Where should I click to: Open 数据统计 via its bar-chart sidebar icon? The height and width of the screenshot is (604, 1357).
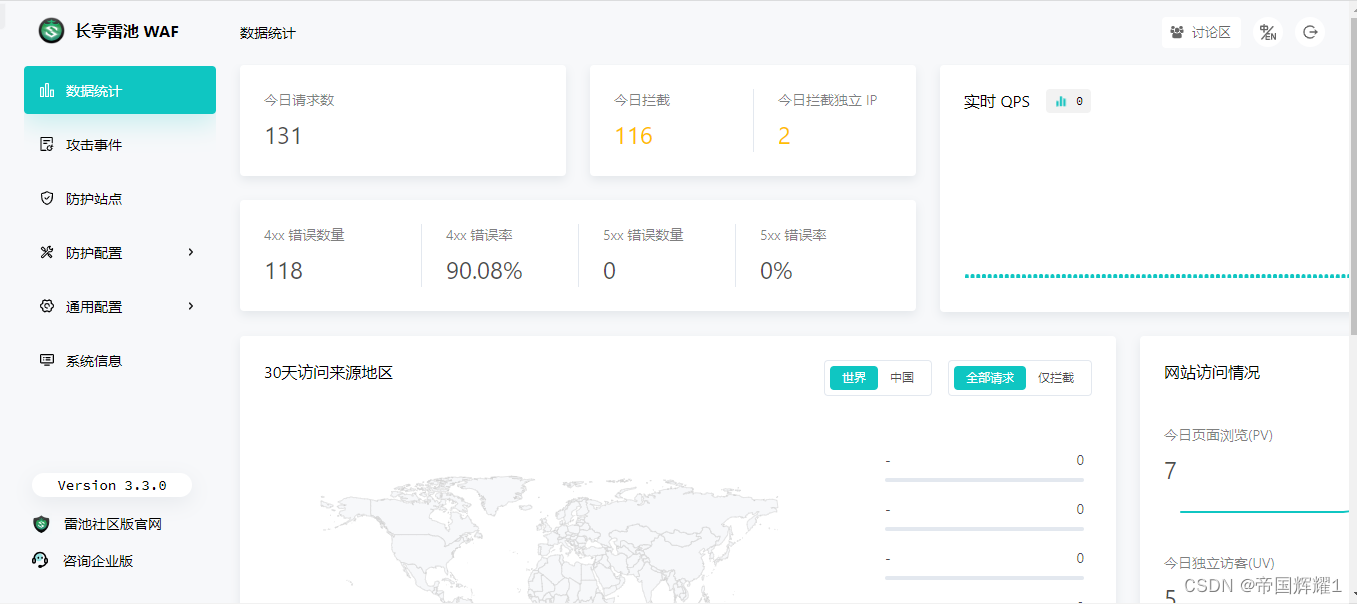[x=47, y=90]
